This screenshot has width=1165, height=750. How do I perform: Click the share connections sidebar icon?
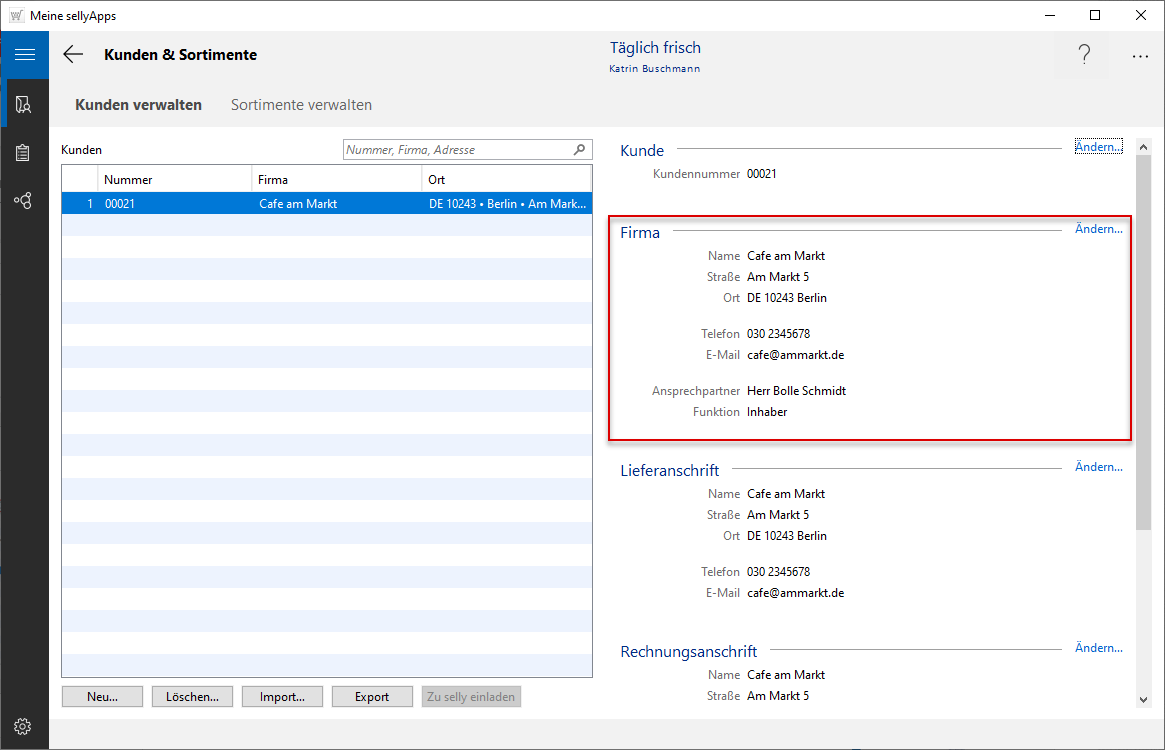coord(24,201)
